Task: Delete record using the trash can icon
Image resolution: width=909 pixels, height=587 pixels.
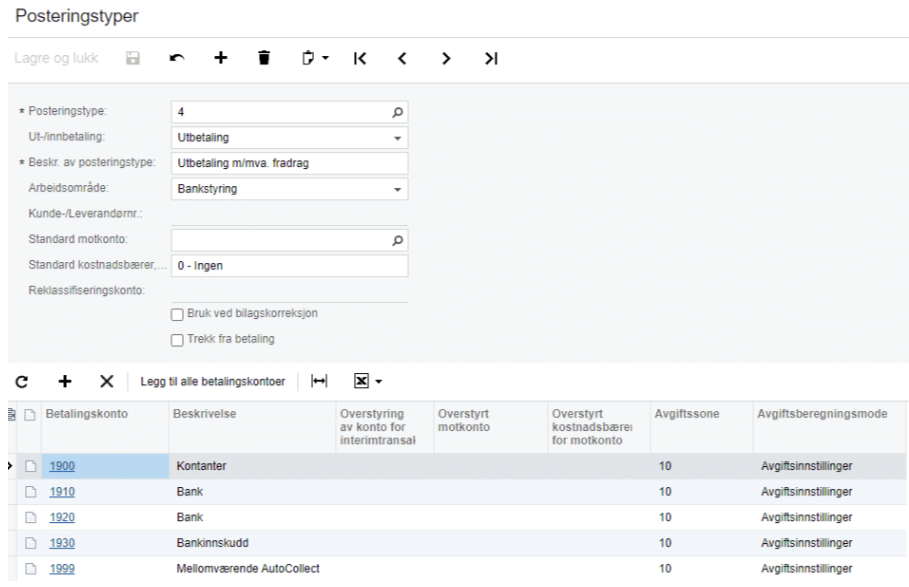Action: tap(264, 58)
